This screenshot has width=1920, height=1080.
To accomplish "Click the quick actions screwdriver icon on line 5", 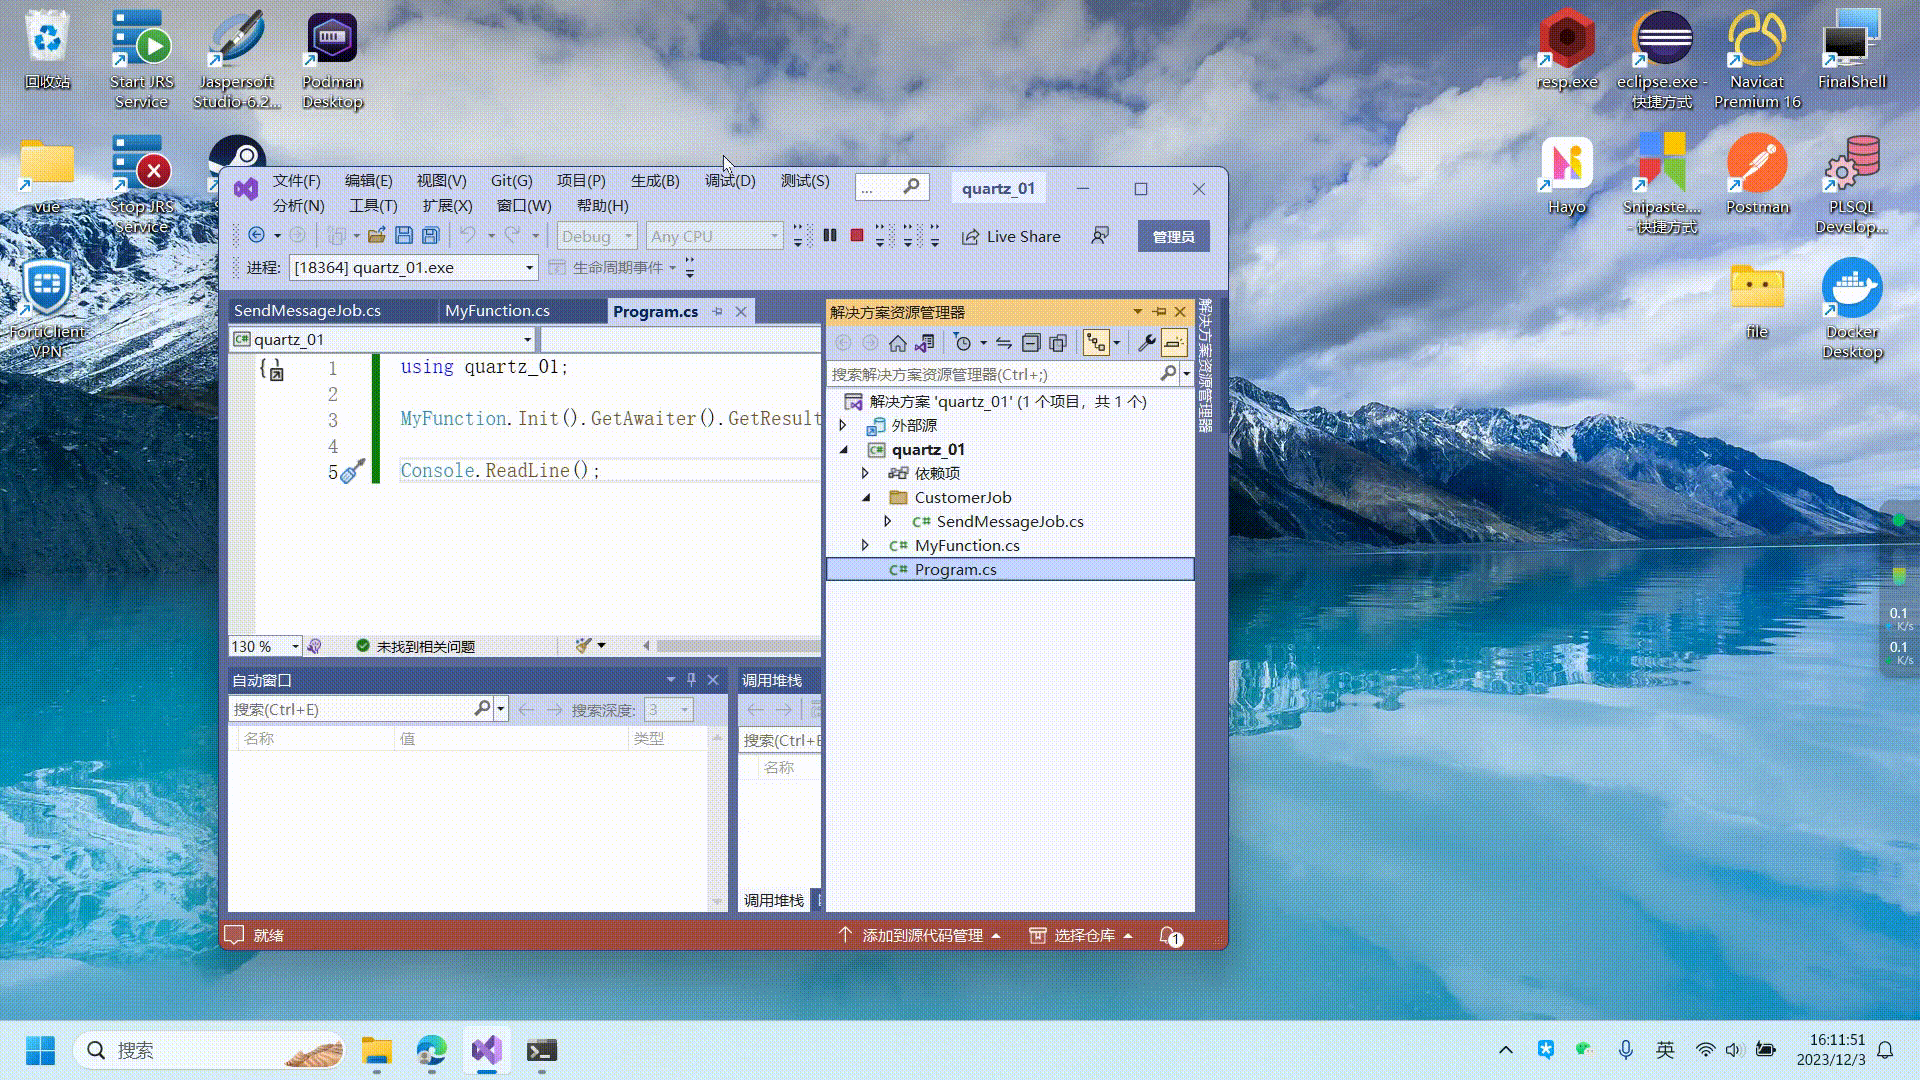I will [352, 471].
